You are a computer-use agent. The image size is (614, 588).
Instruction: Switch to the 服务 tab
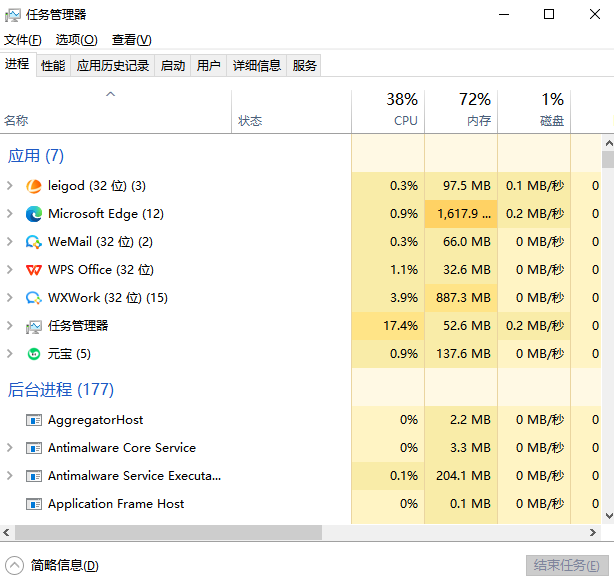(x=304, y=65)
